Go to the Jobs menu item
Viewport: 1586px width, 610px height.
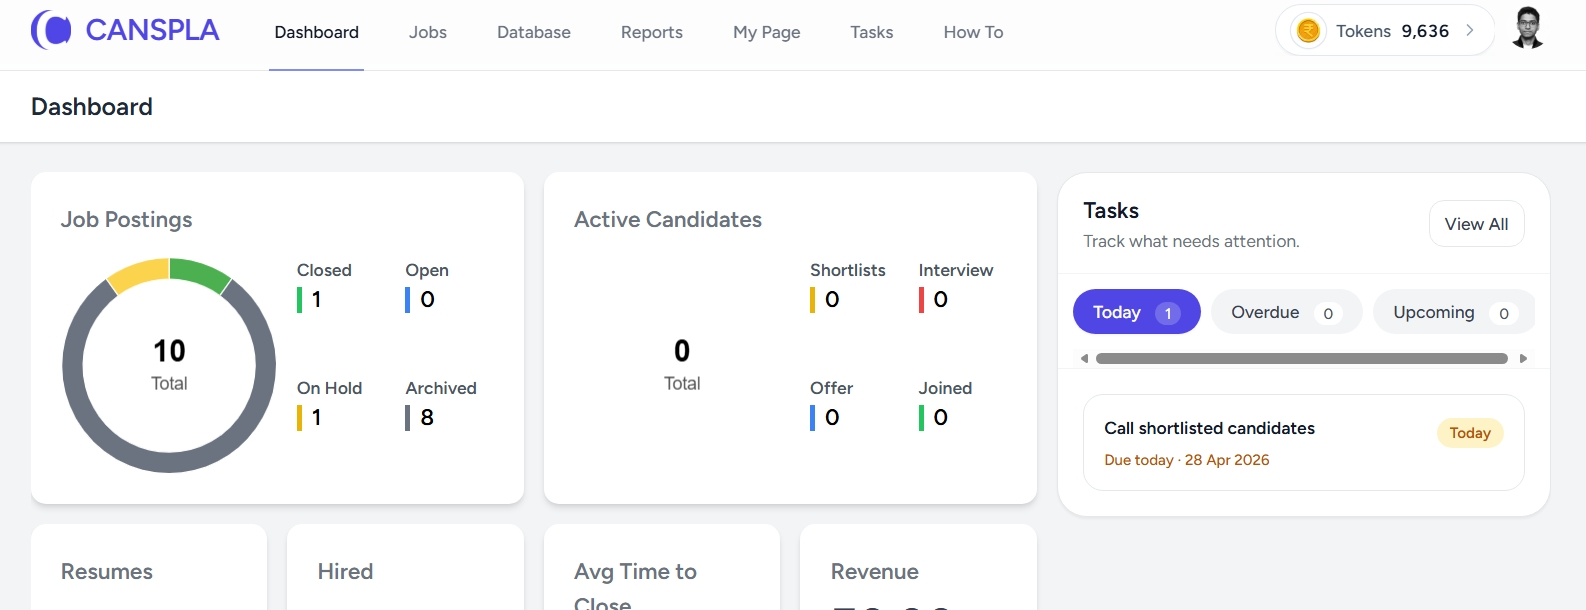click(428, 32)
